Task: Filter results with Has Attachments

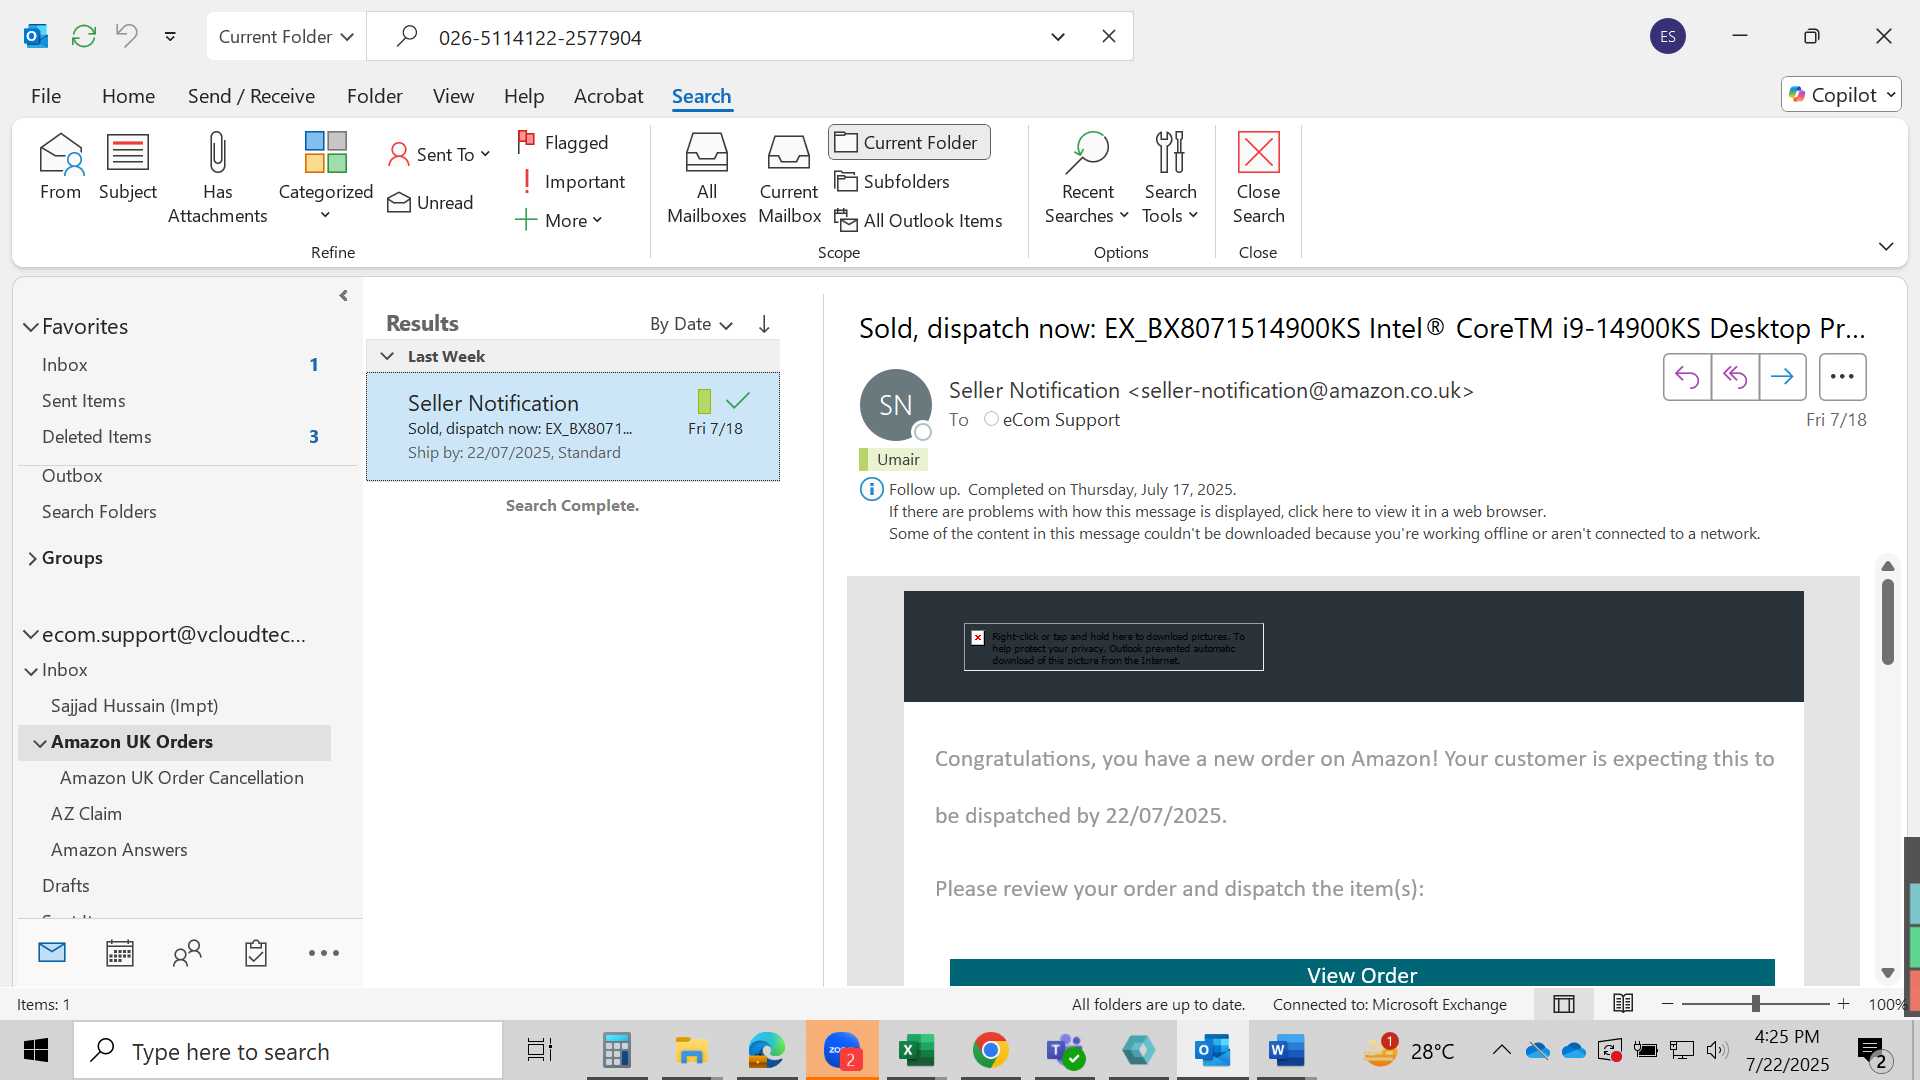Action: [x=217, y=178]
